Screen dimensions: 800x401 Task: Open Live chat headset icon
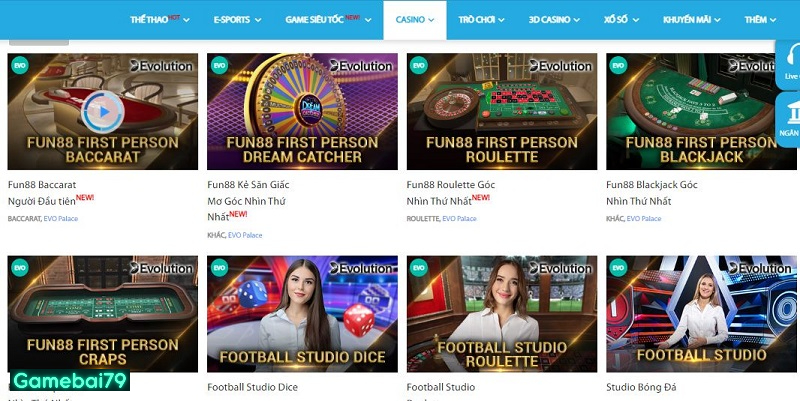[x=792, y=54]
